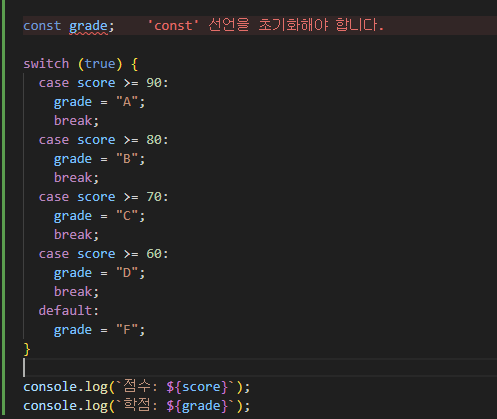Click the switch keyword
Viewport: 497px width, 419px height.
[x=46, y=64]
